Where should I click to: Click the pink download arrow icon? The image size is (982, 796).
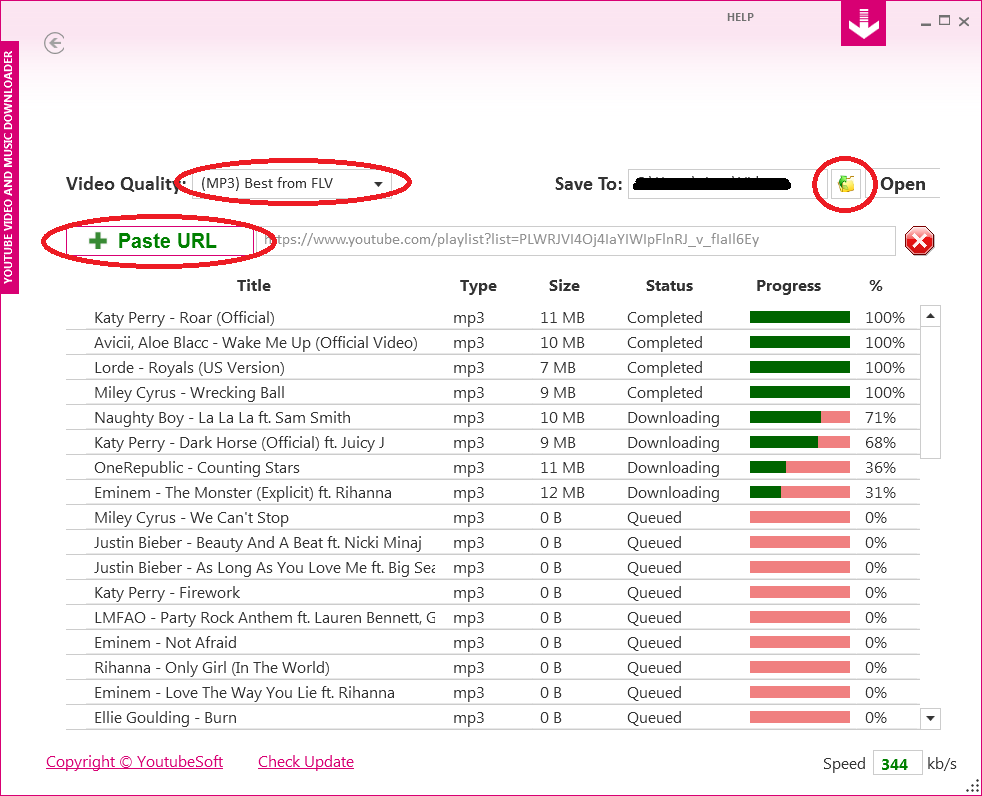[x=863, y=24]
